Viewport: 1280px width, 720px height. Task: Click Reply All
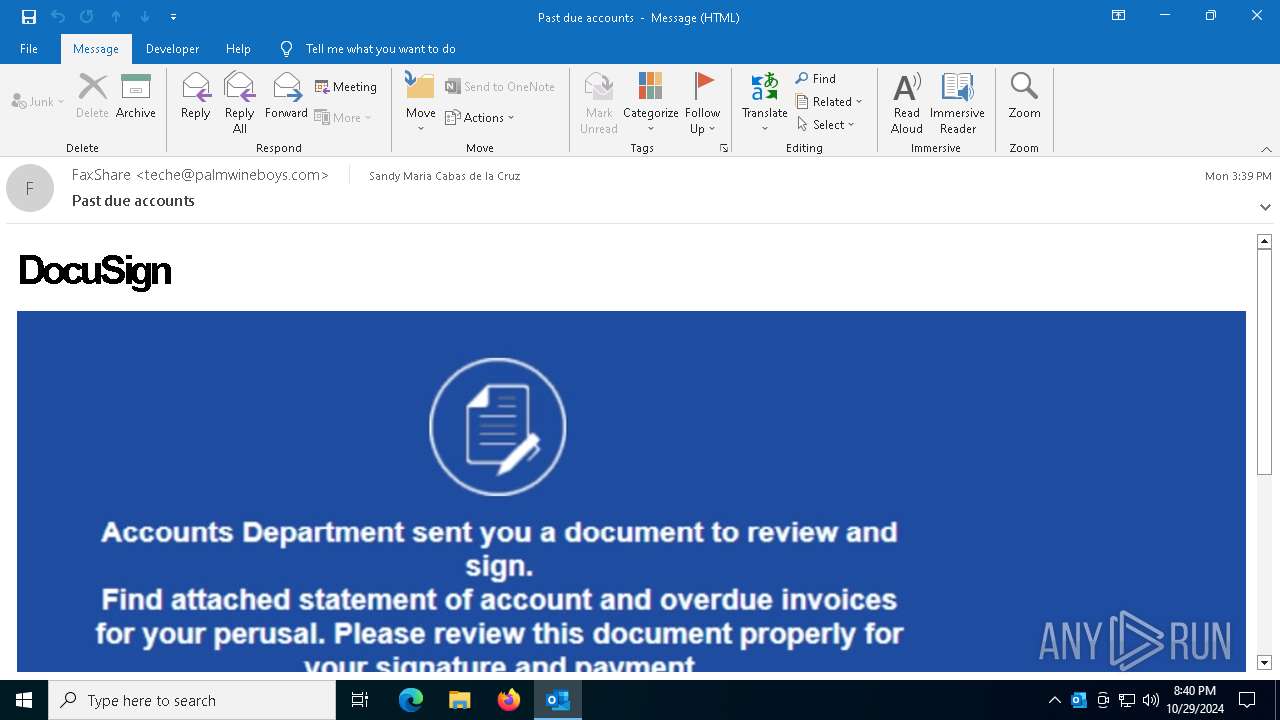tap(240, 103)
